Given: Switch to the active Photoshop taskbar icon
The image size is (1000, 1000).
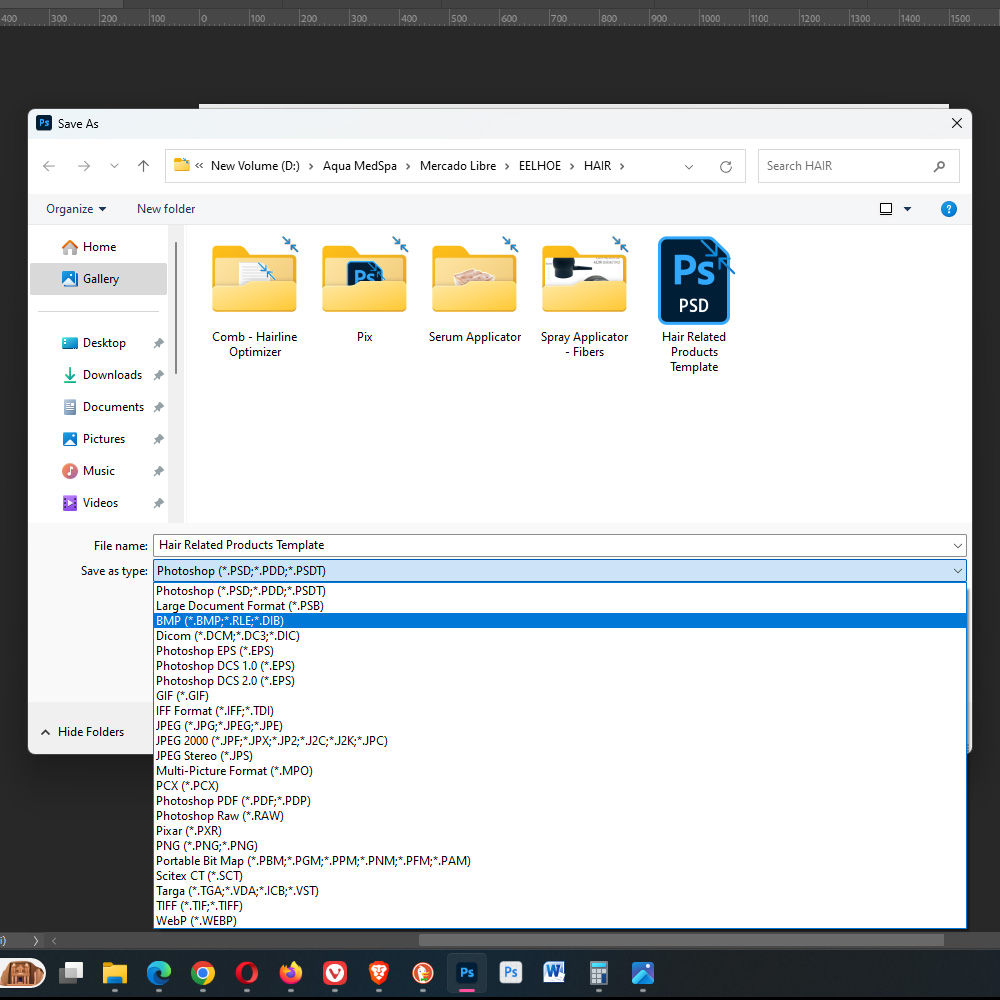Looking at the screenshot, I should 466,972.
